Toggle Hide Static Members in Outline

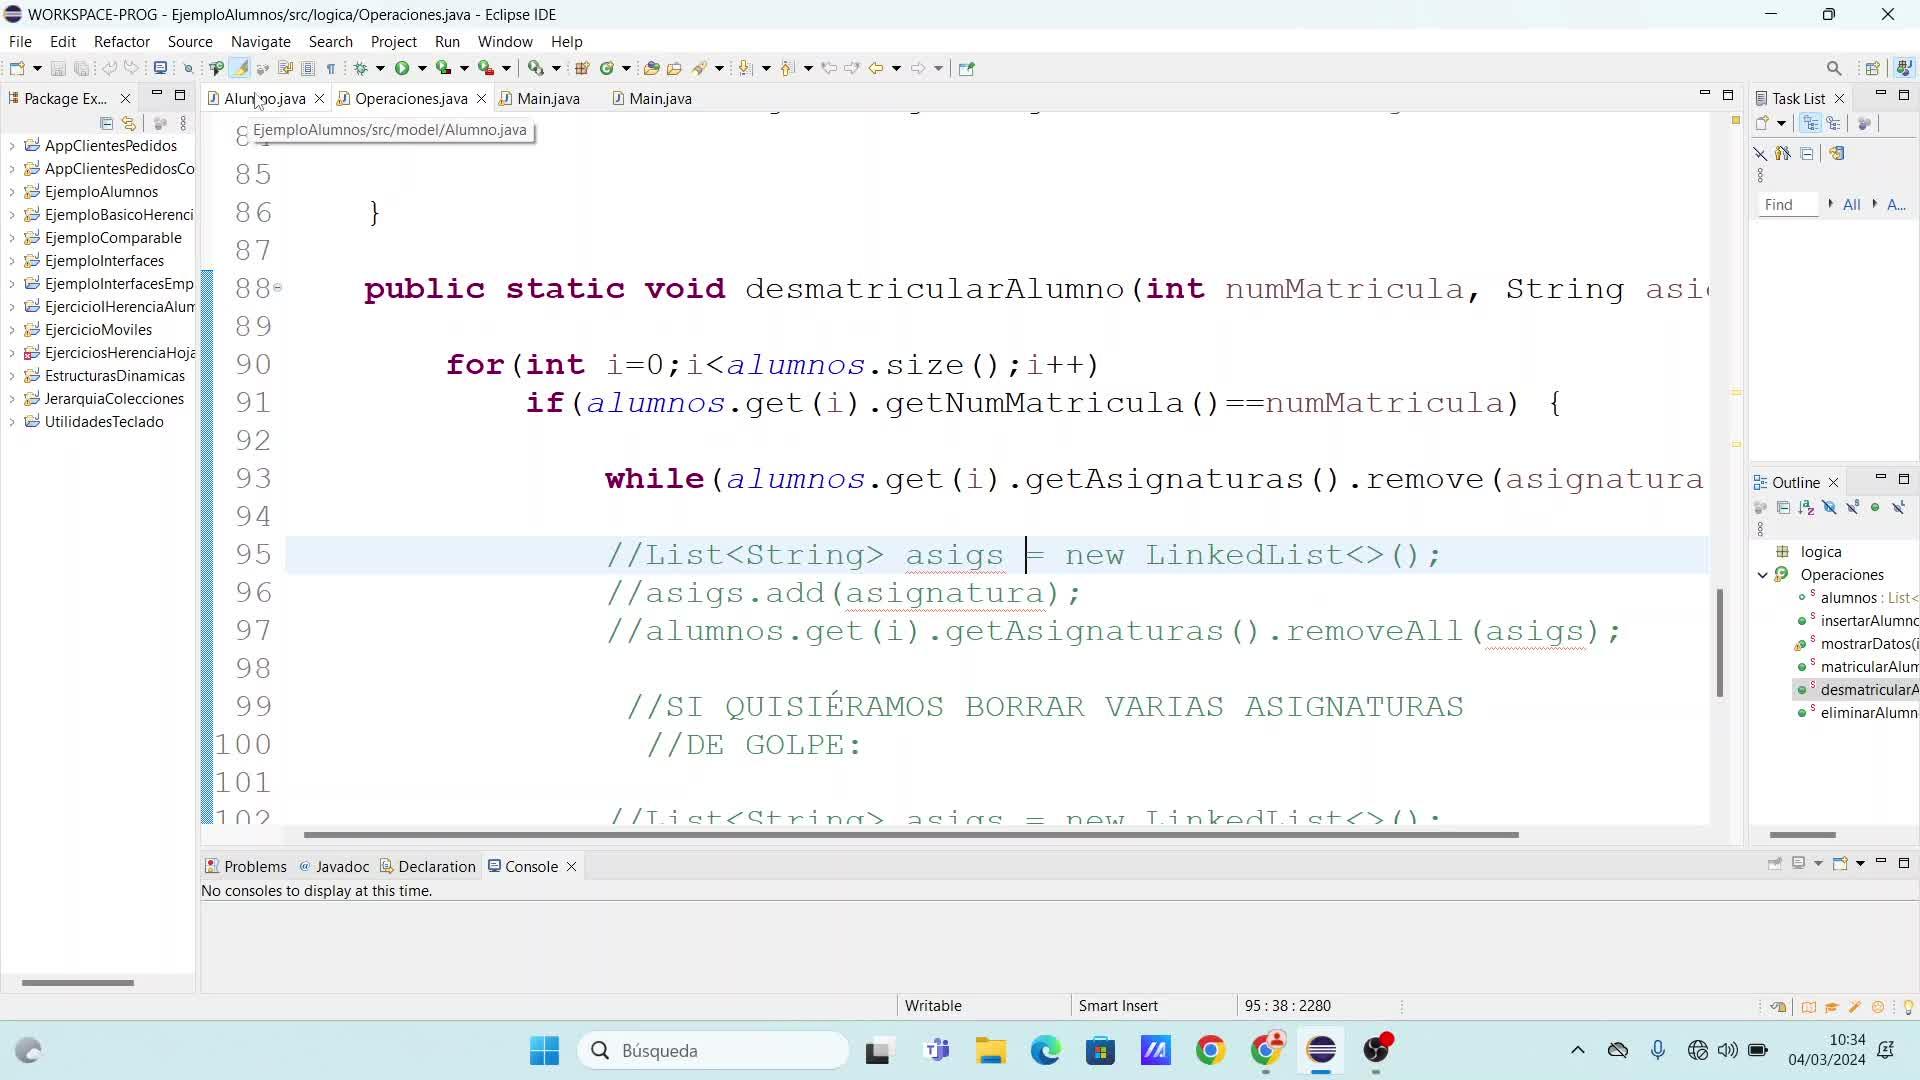[1852, 508]
